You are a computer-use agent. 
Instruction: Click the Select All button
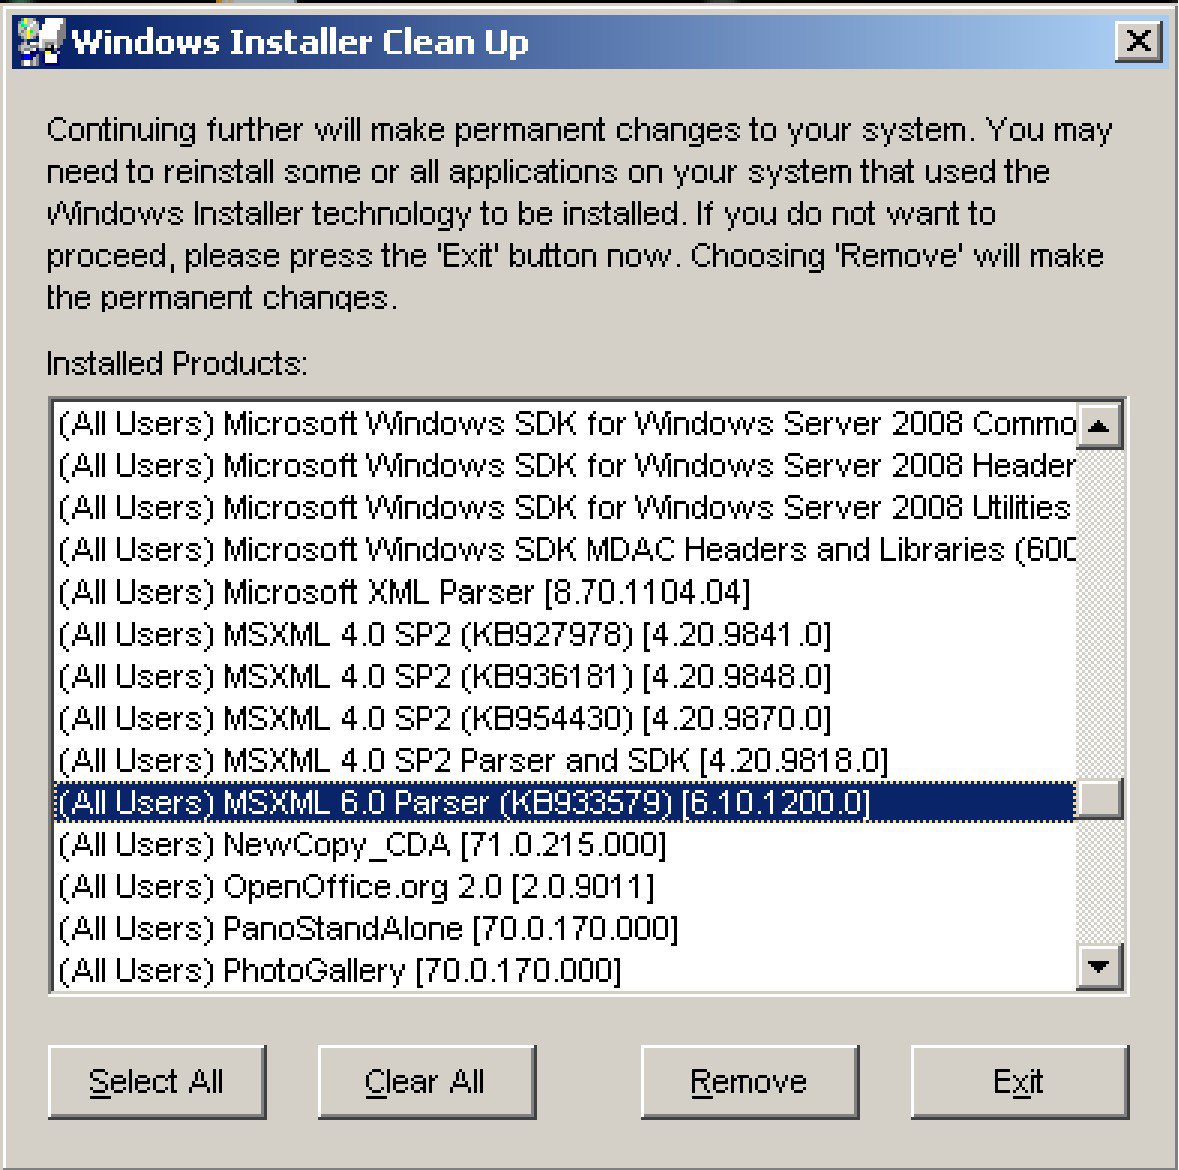(x=156, y=1082)
